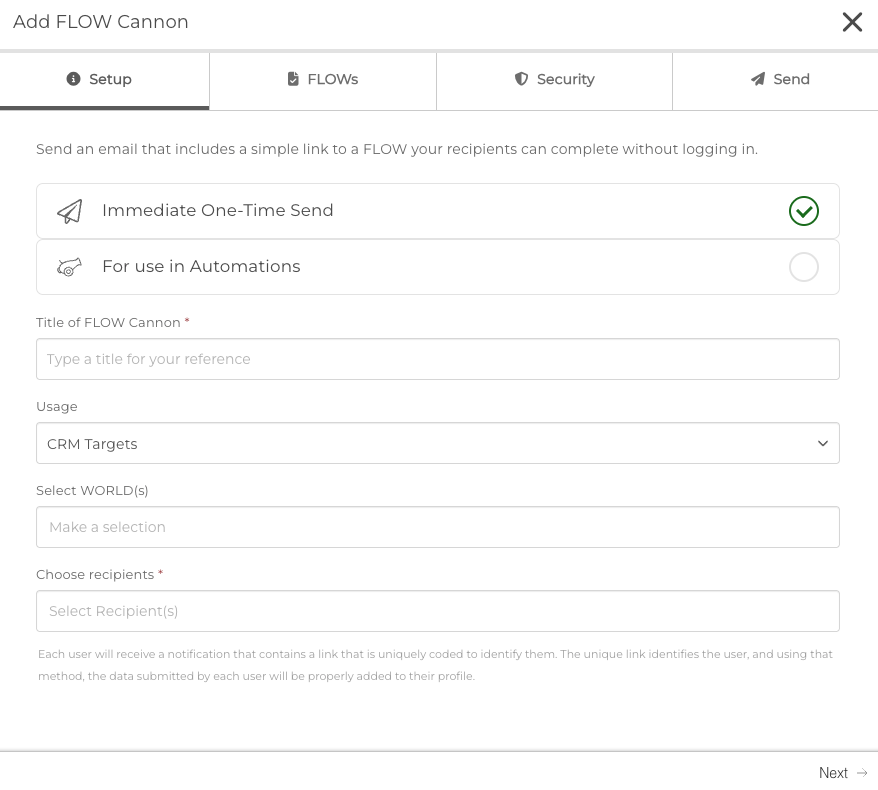The width and height of the screenshot is (878, 790).
Task: Switch to the FLOWs tab
Action: click(323, 80)
